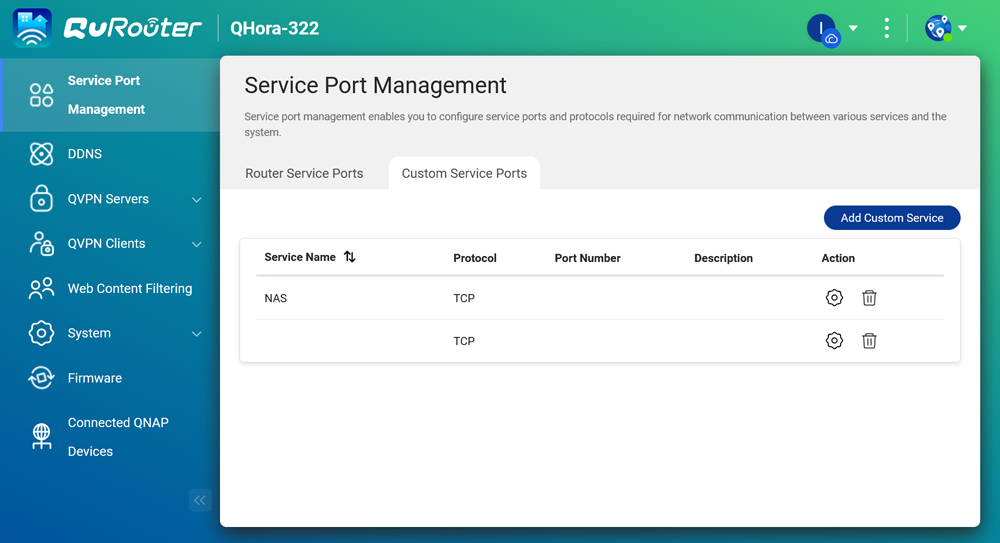Open Web Content Filtering in the sidebar
Screen dimensions: 1000x543
[129, 289]
